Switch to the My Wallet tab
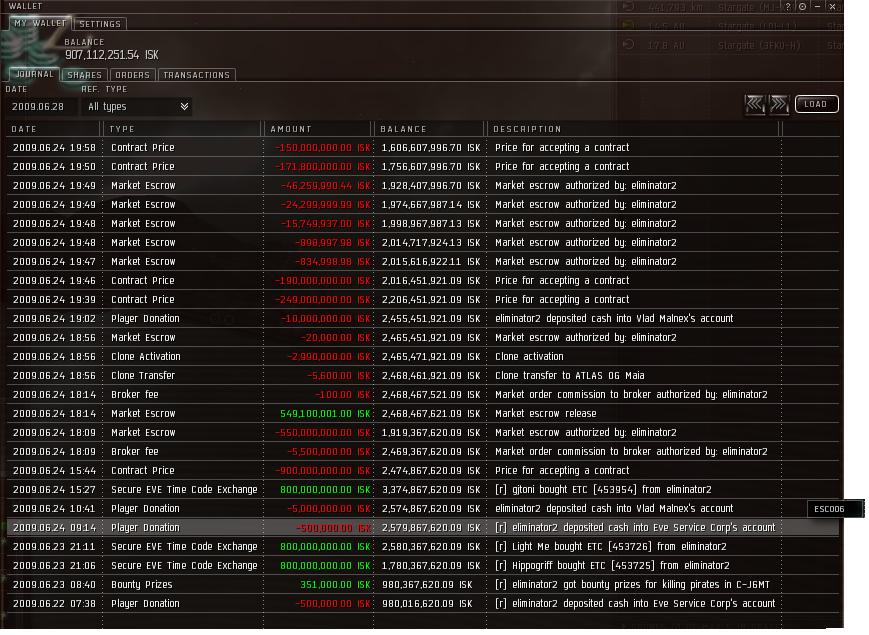This screenshot has height=635, width=869. (40, 23)
